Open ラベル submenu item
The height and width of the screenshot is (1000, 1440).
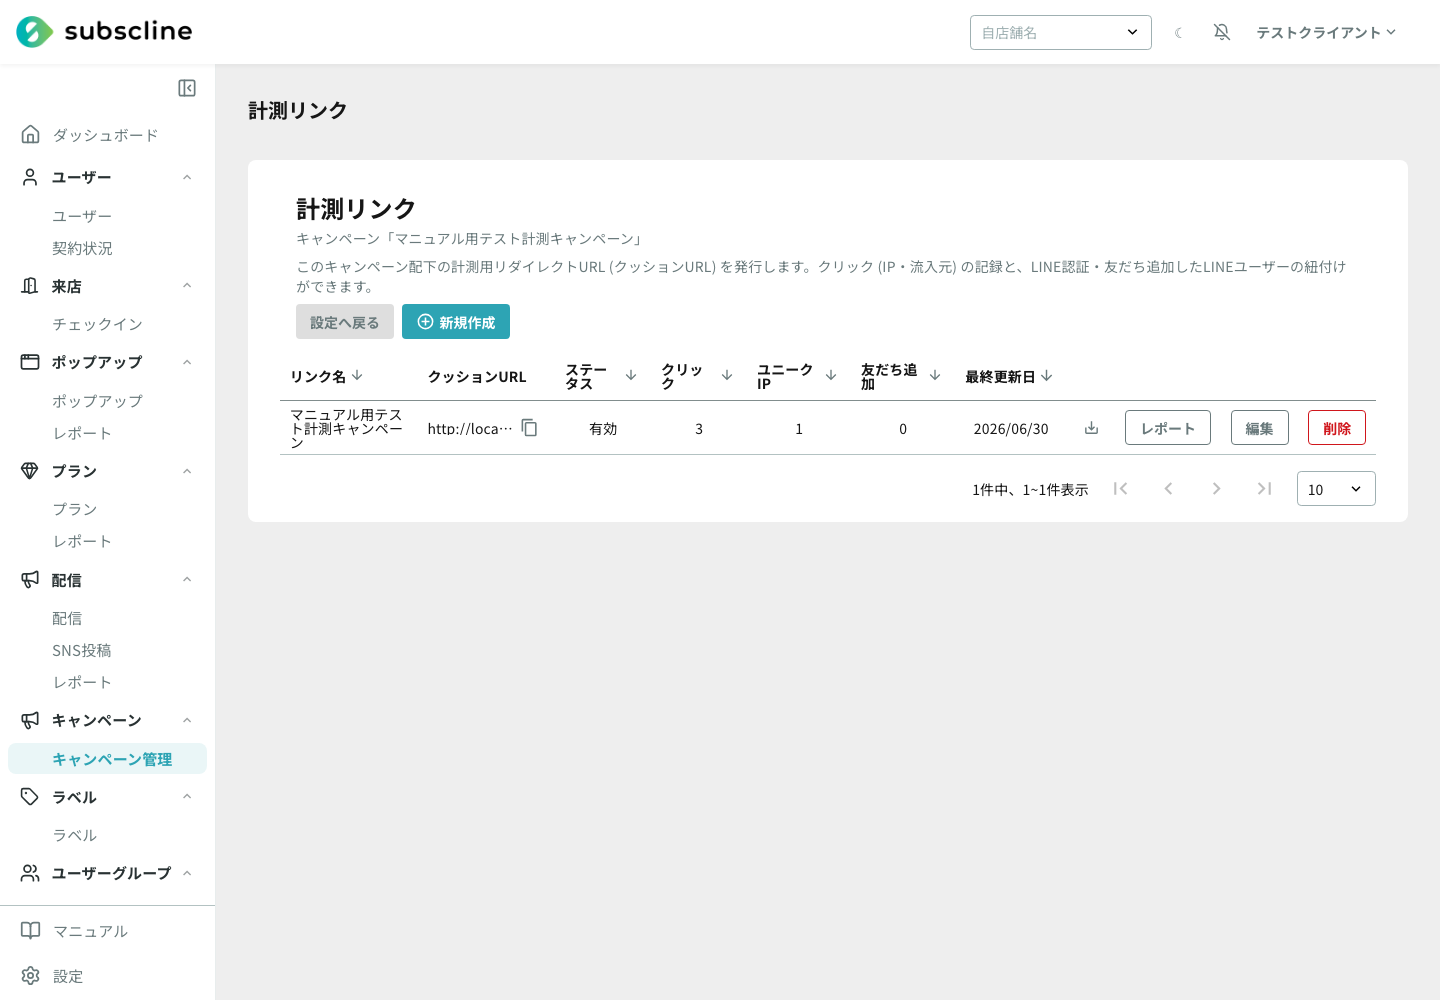click(x=75, y=835)
